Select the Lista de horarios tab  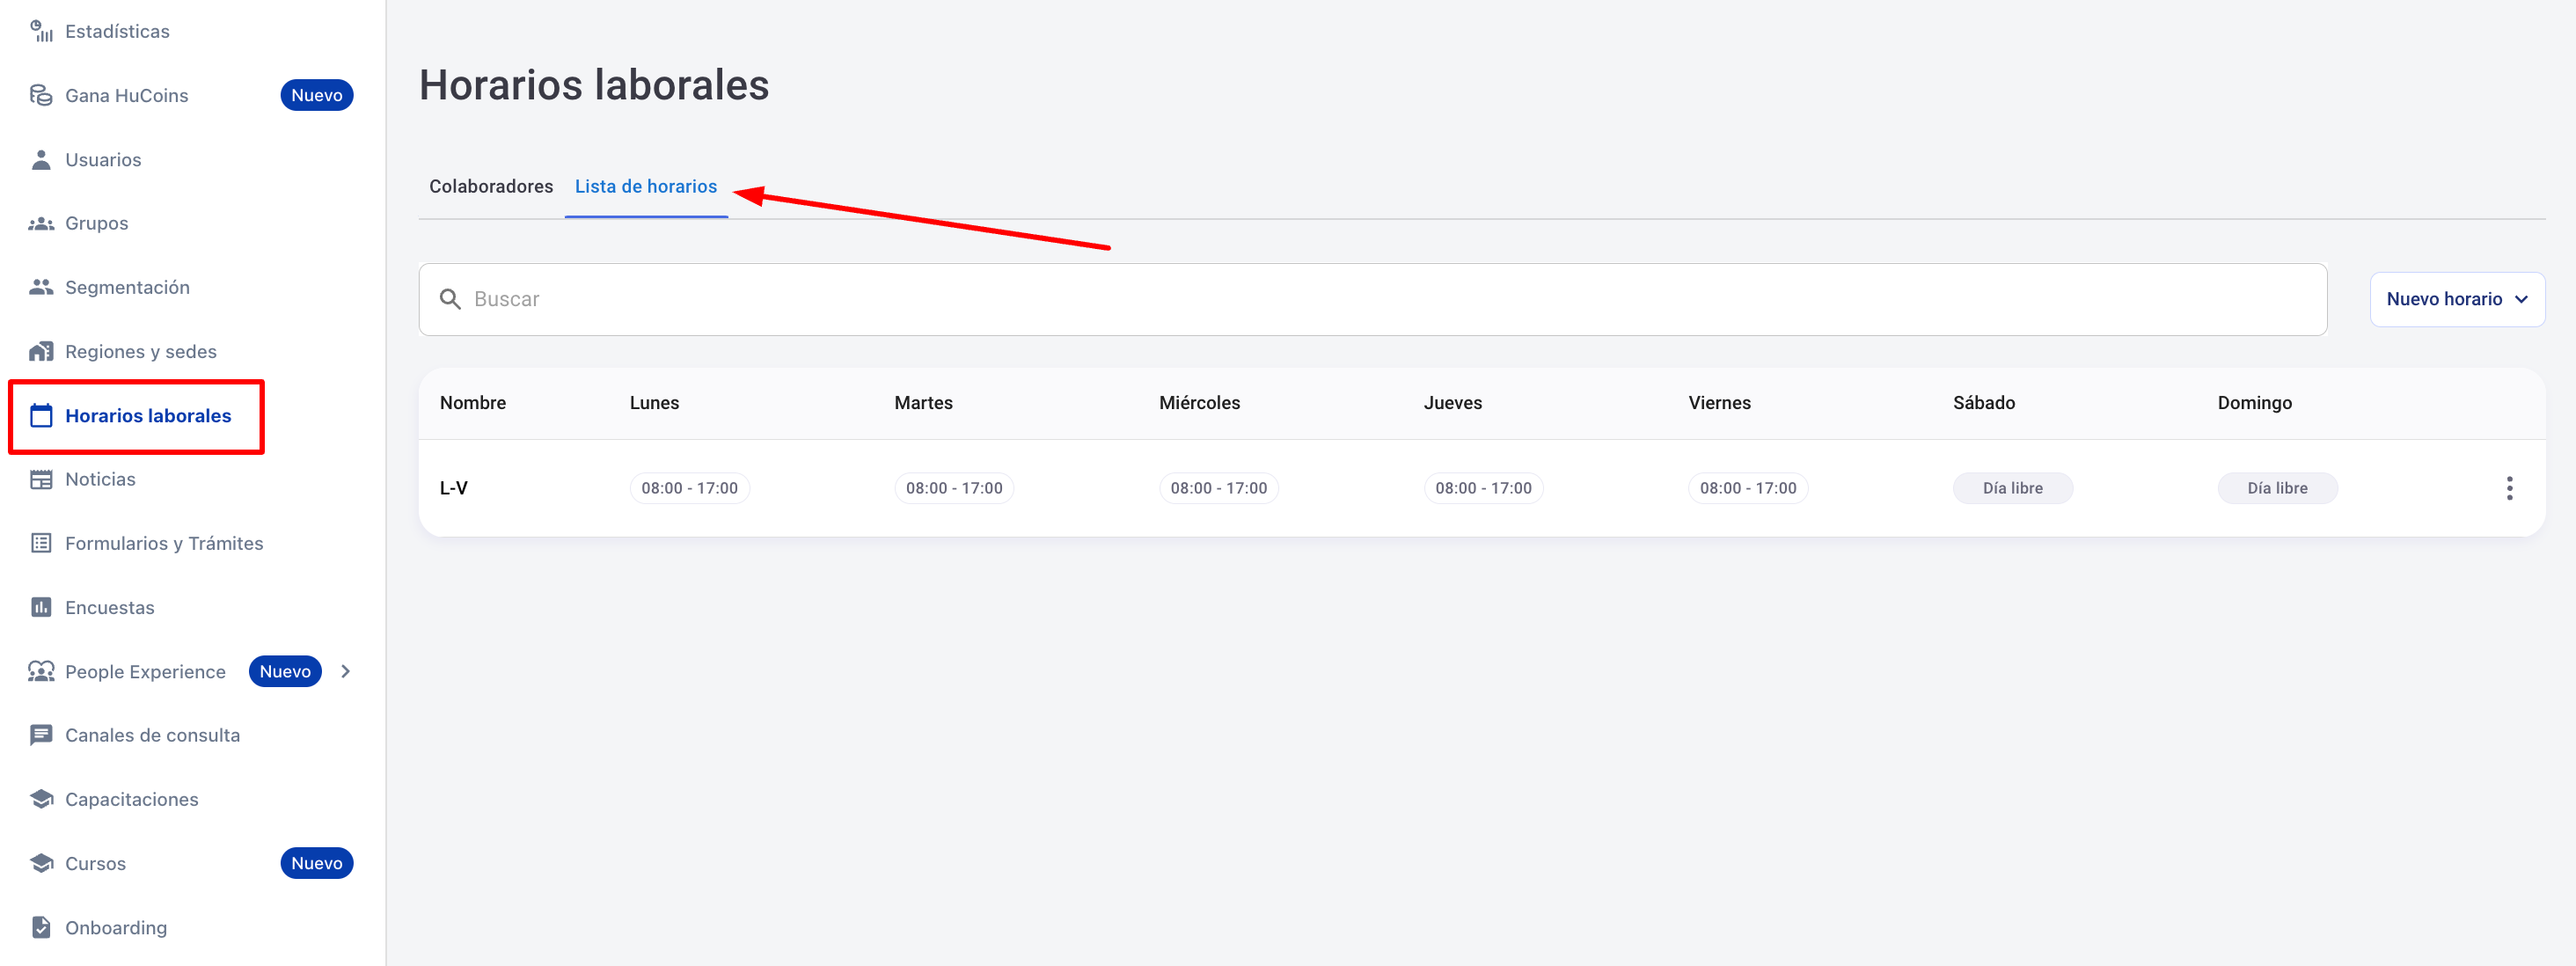click(x=646, y=186)
